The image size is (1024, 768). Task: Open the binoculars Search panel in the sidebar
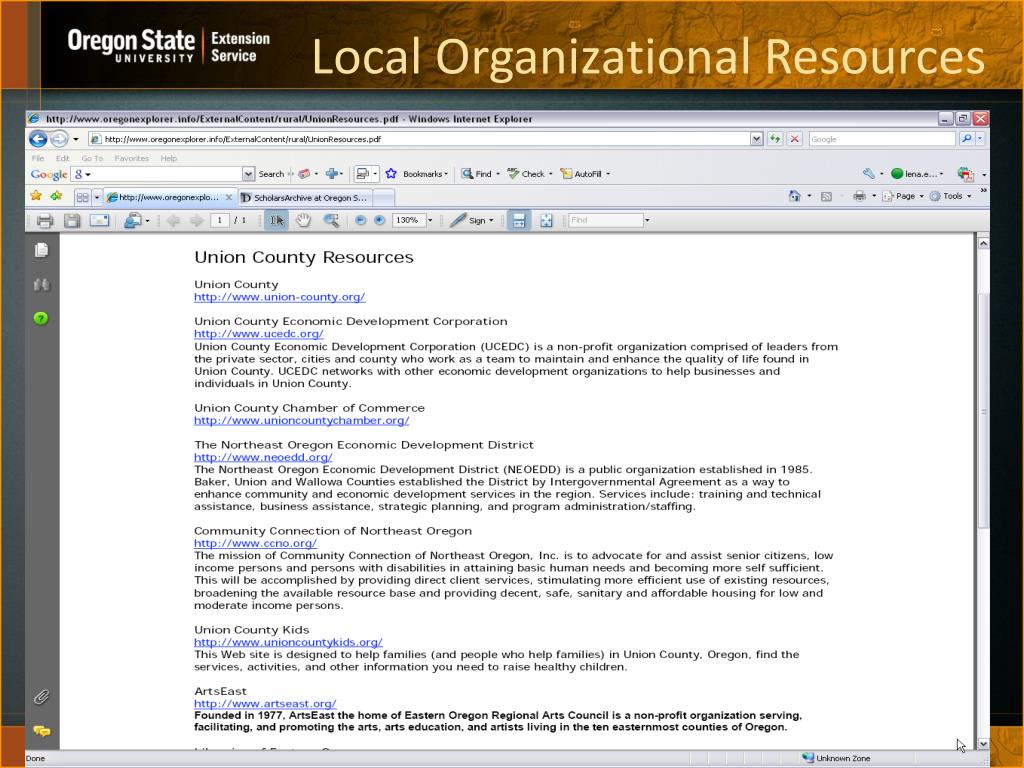41,284
